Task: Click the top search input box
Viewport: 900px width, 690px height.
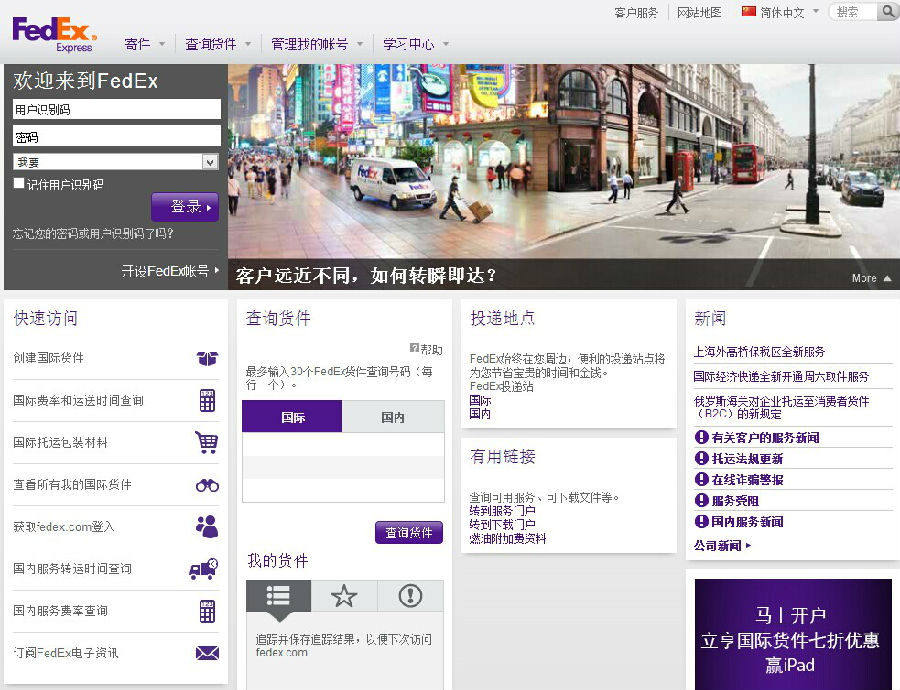Action: tap(854, 11)
